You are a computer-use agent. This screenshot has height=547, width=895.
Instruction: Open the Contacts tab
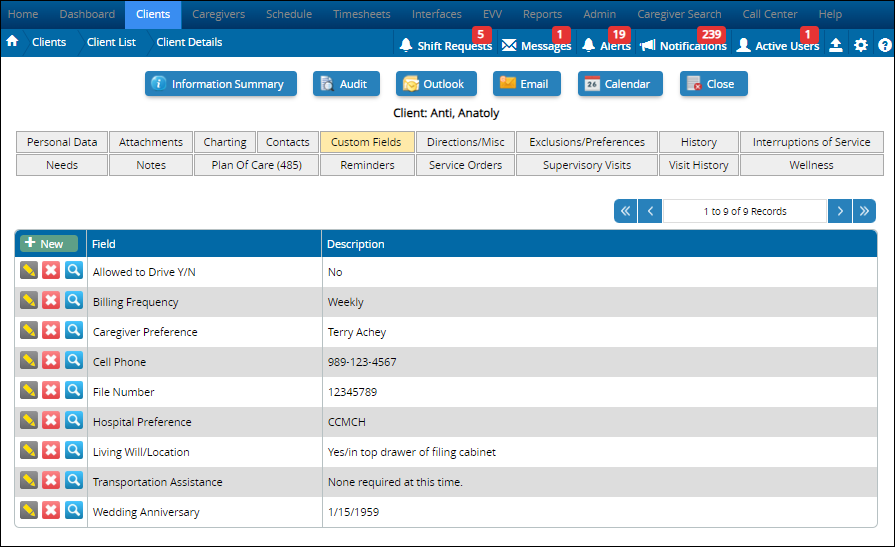tap(288, 142)
